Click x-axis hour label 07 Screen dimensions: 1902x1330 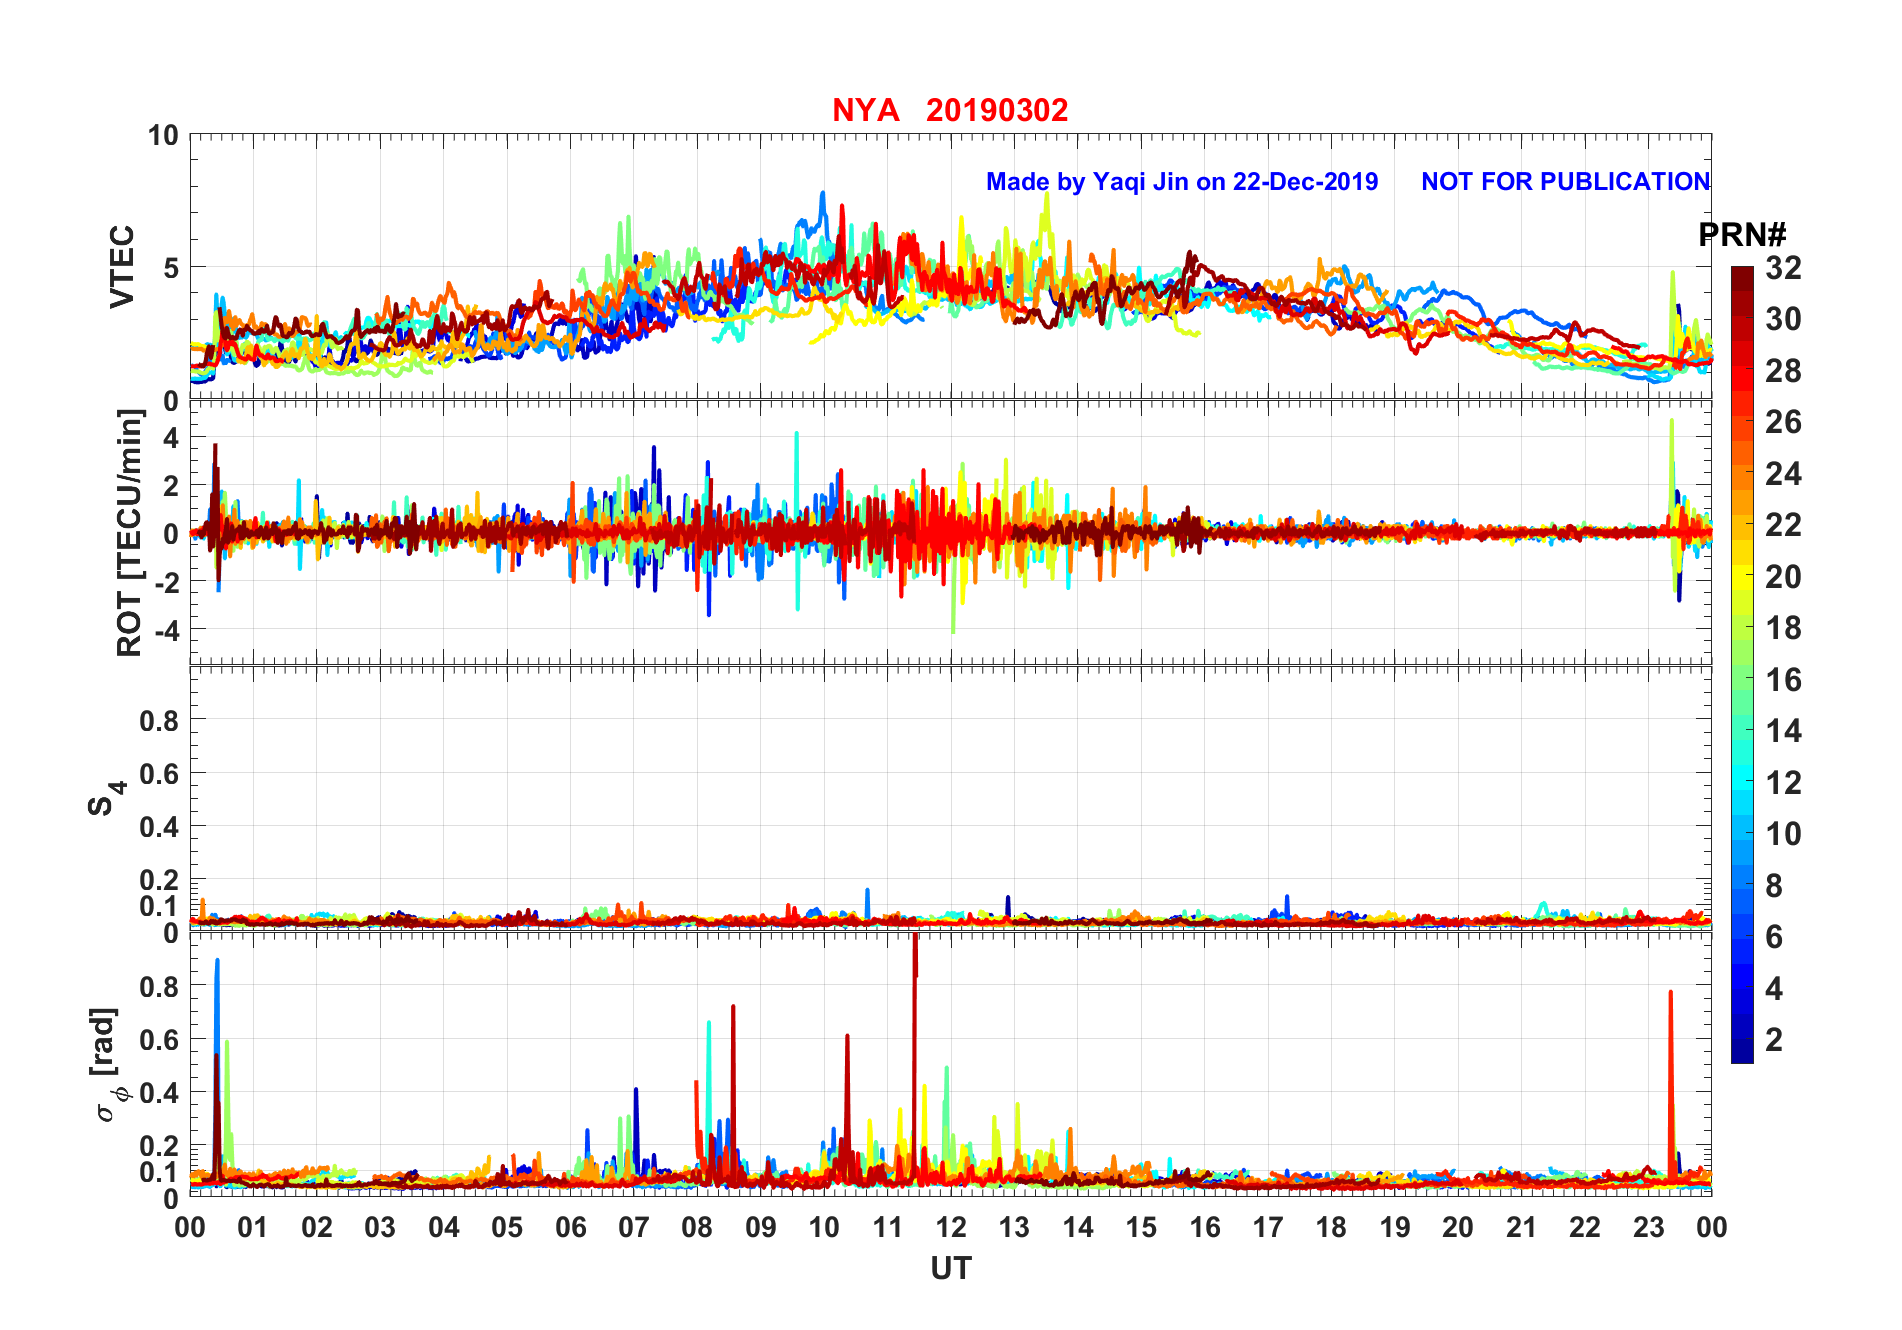pos(634,1228)
